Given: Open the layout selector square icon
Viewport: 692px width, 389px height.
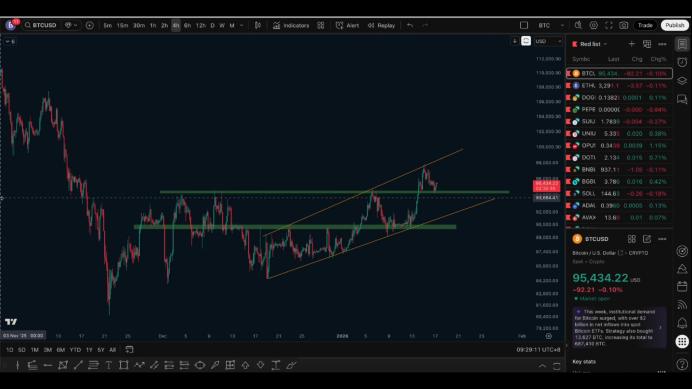Looking at the screenshot, I should 524,26.
